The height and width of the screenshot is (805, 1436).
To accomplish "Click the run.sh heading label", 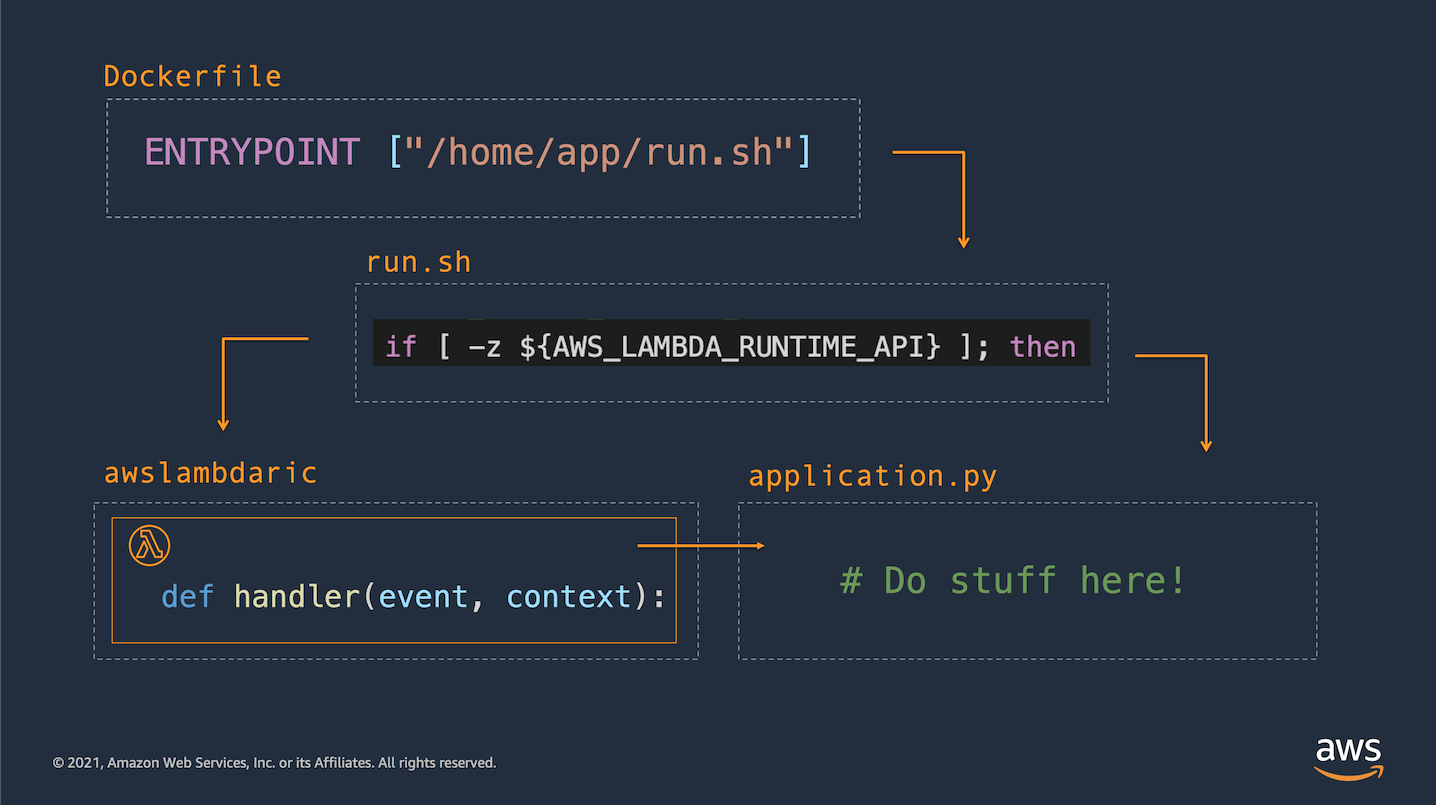I will (x=418, y=263).
